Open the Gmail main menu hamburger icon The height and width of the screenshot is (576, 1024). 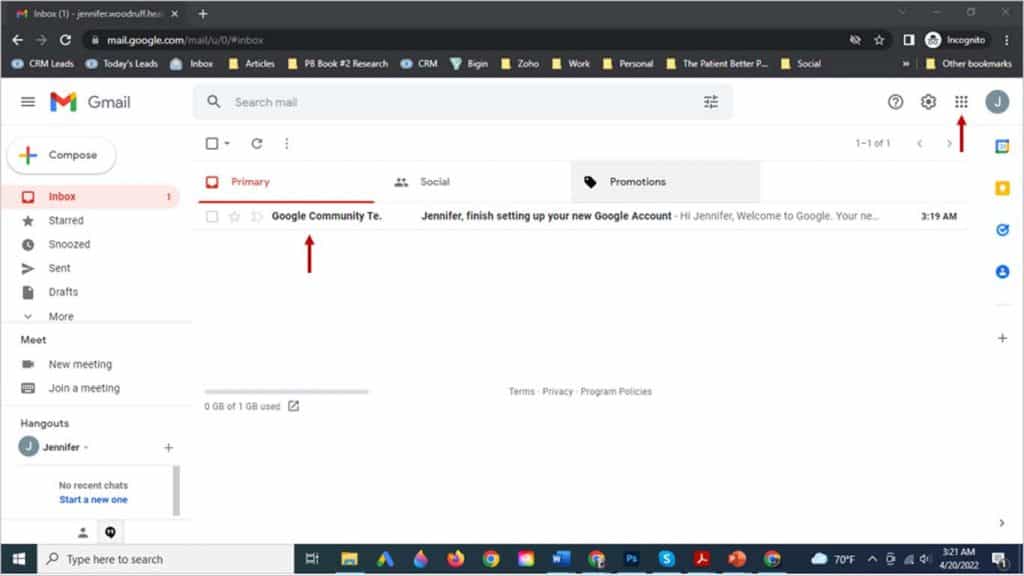pos(27,102)
